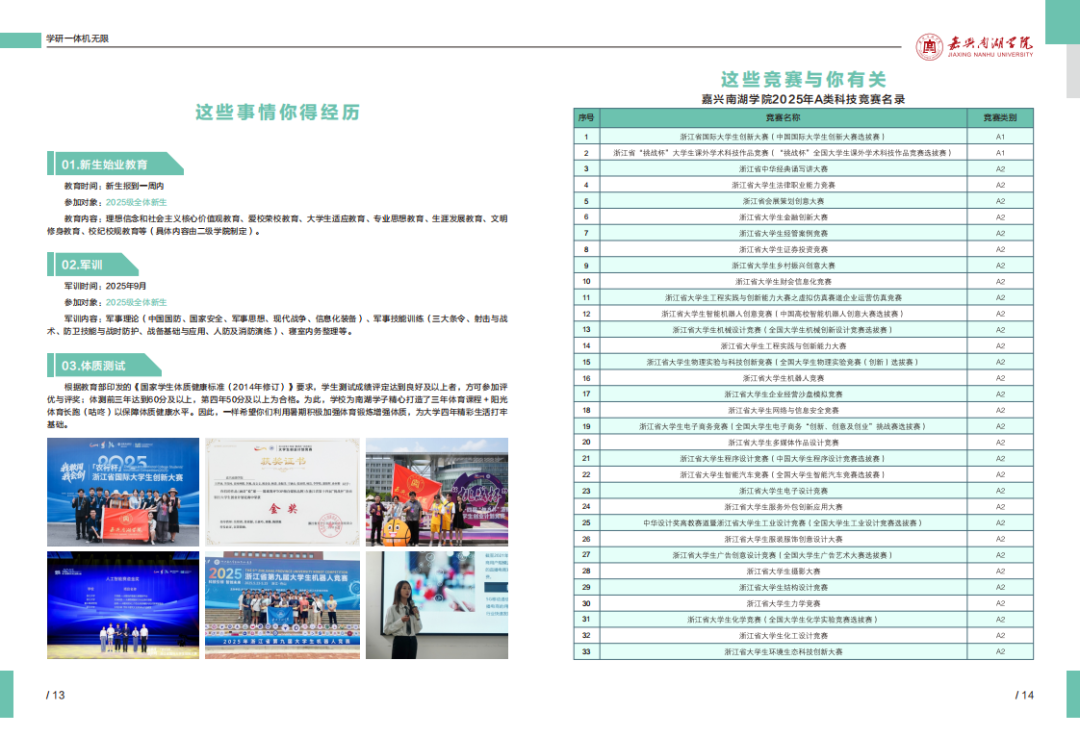Click row 21 浙江省大学生程序设计竞赛
Screen dimensions: 1080x737
[x=803, y=458]
